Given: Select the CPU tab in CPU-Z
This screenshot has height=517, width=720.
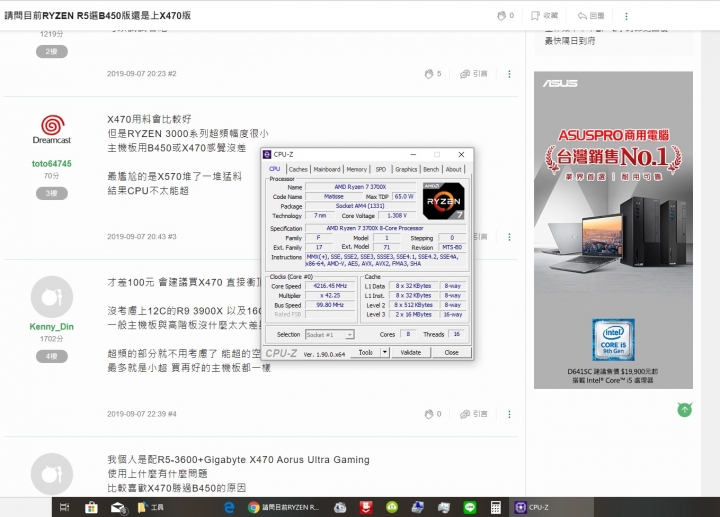Looking at the screenshot, I should (x=275, y=169).
